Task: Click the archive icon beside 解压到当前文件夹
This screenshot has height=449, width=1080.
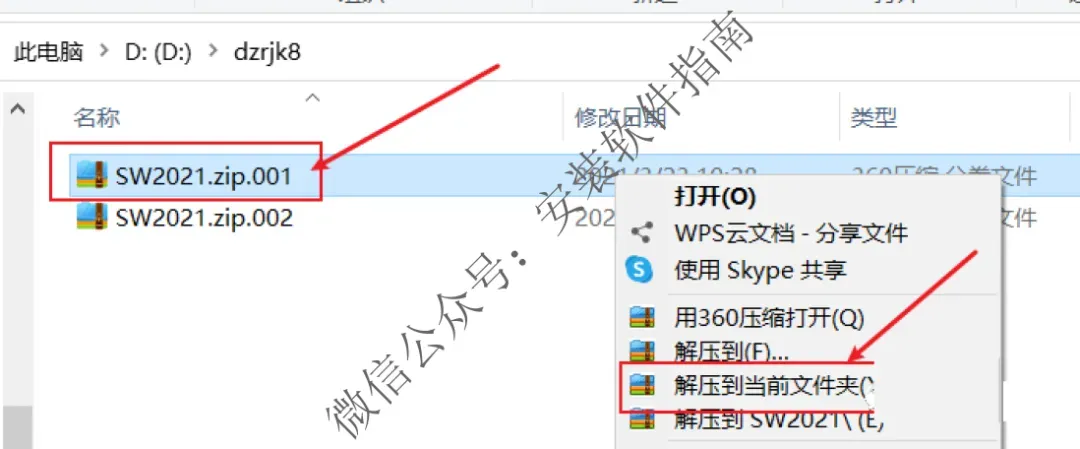Action: point(641,386)
